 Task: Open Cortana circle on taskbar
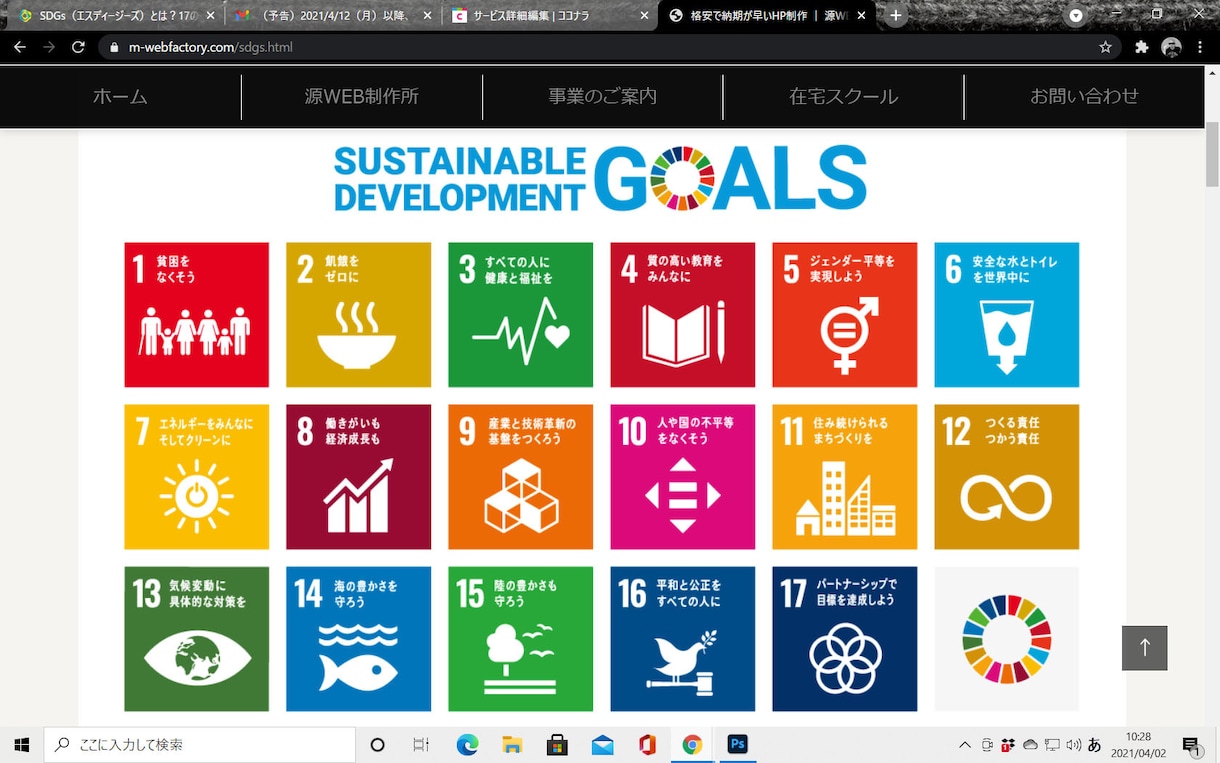pos(377,745)
